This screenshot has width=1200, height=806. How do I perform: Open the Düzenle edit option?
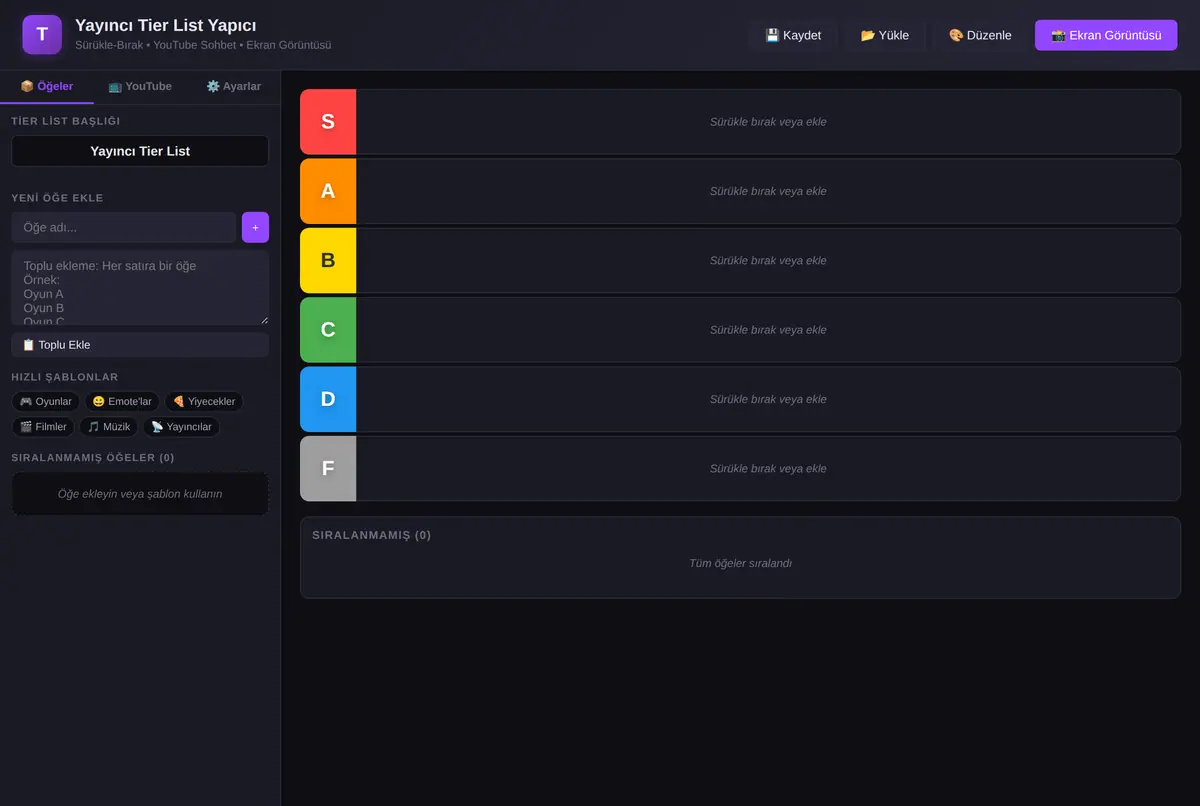coord(980,35)
